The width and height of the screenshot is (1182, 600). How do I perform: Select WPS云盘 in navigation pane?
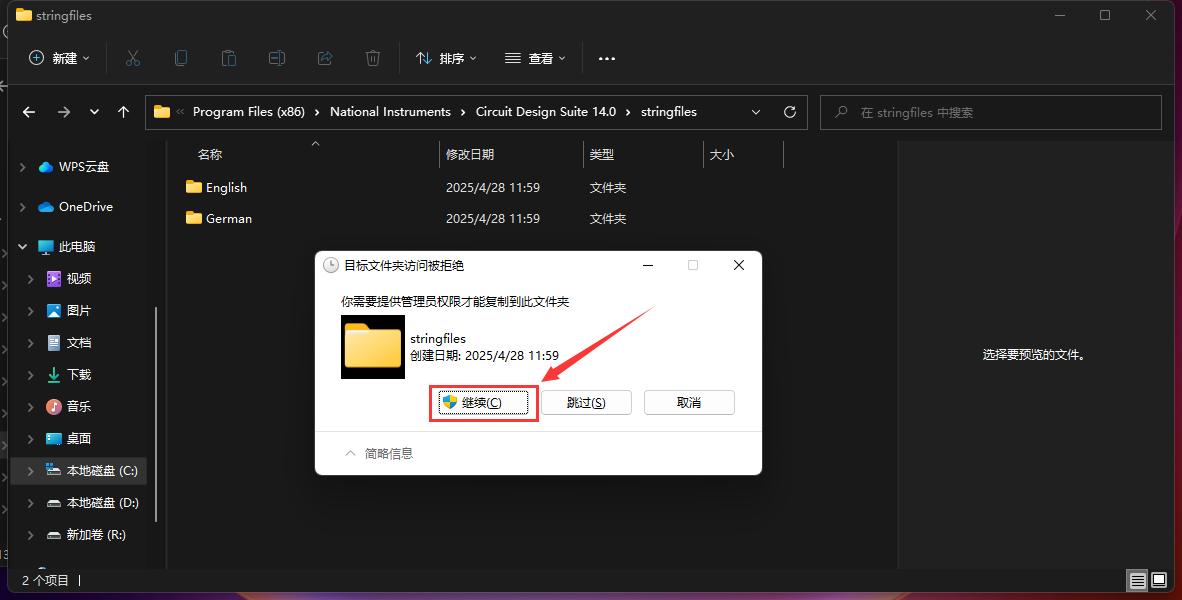pyautogui.click(x=84, y=167)
